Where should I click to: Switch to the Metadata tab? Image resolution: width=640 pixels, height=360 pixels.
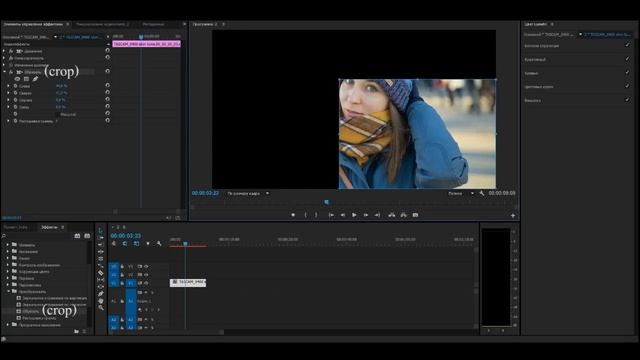[154, 24]
